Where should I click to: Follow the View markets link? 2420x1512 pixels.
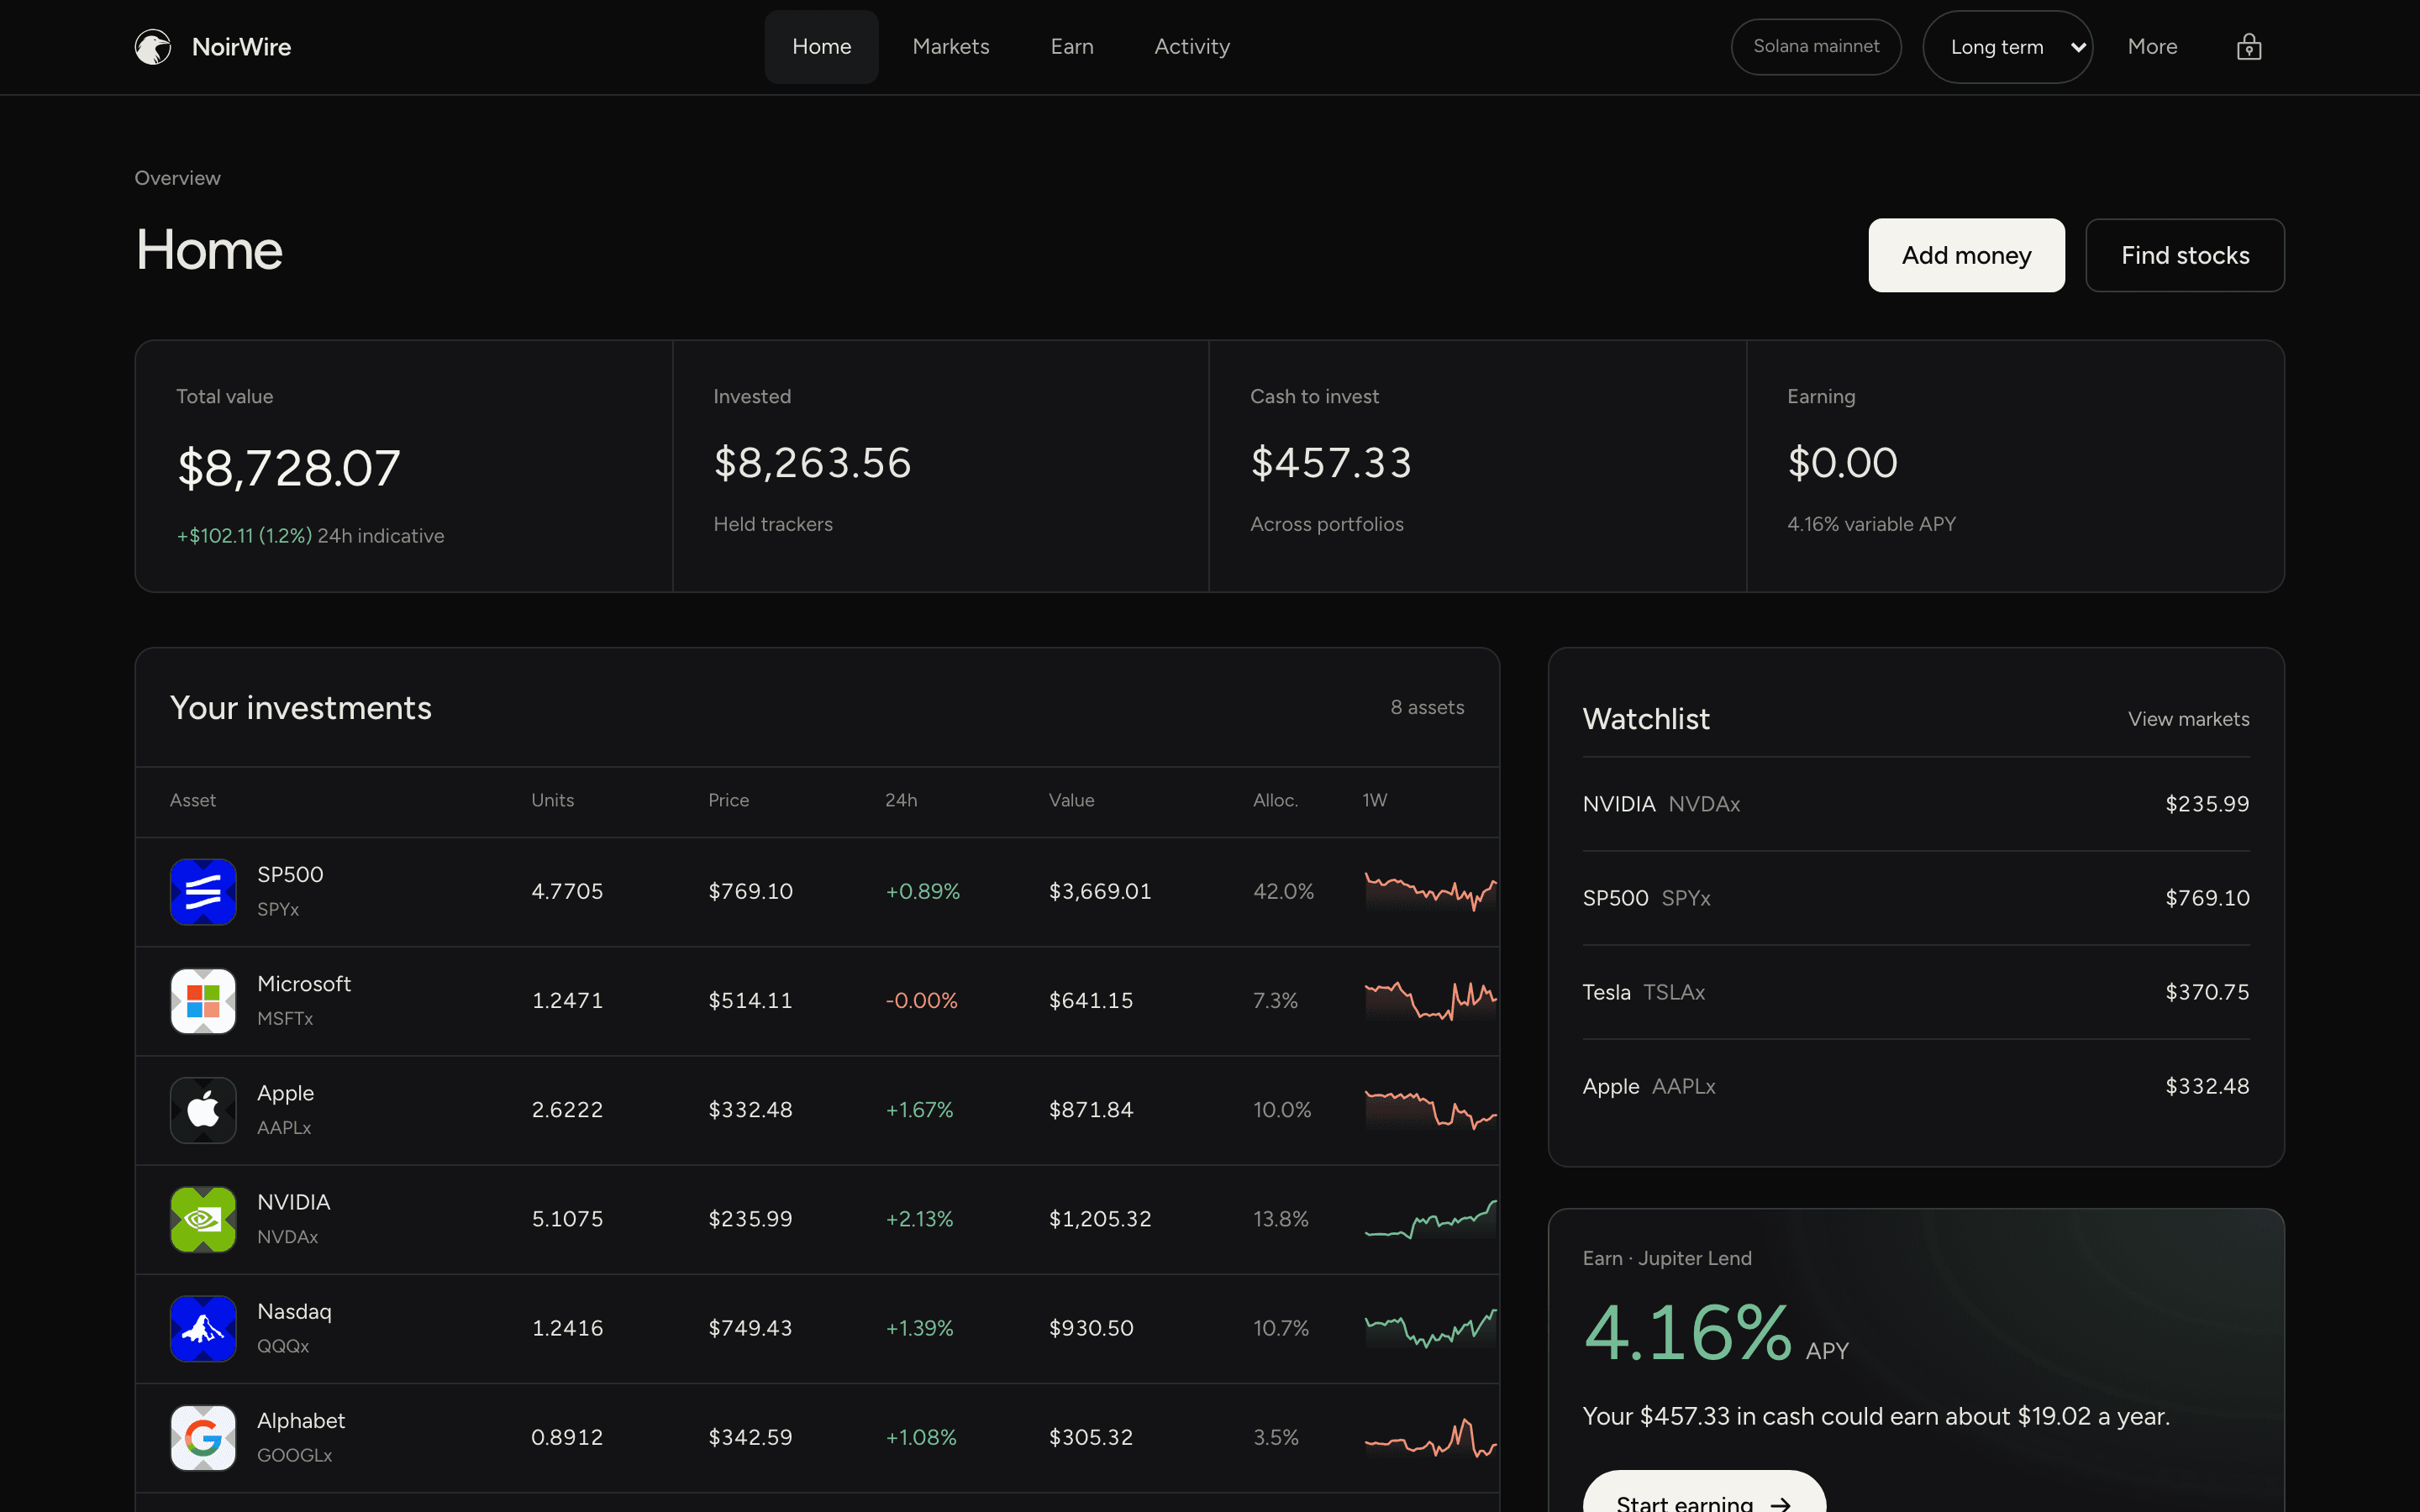pyautogui.click(x=2188, y=719)
